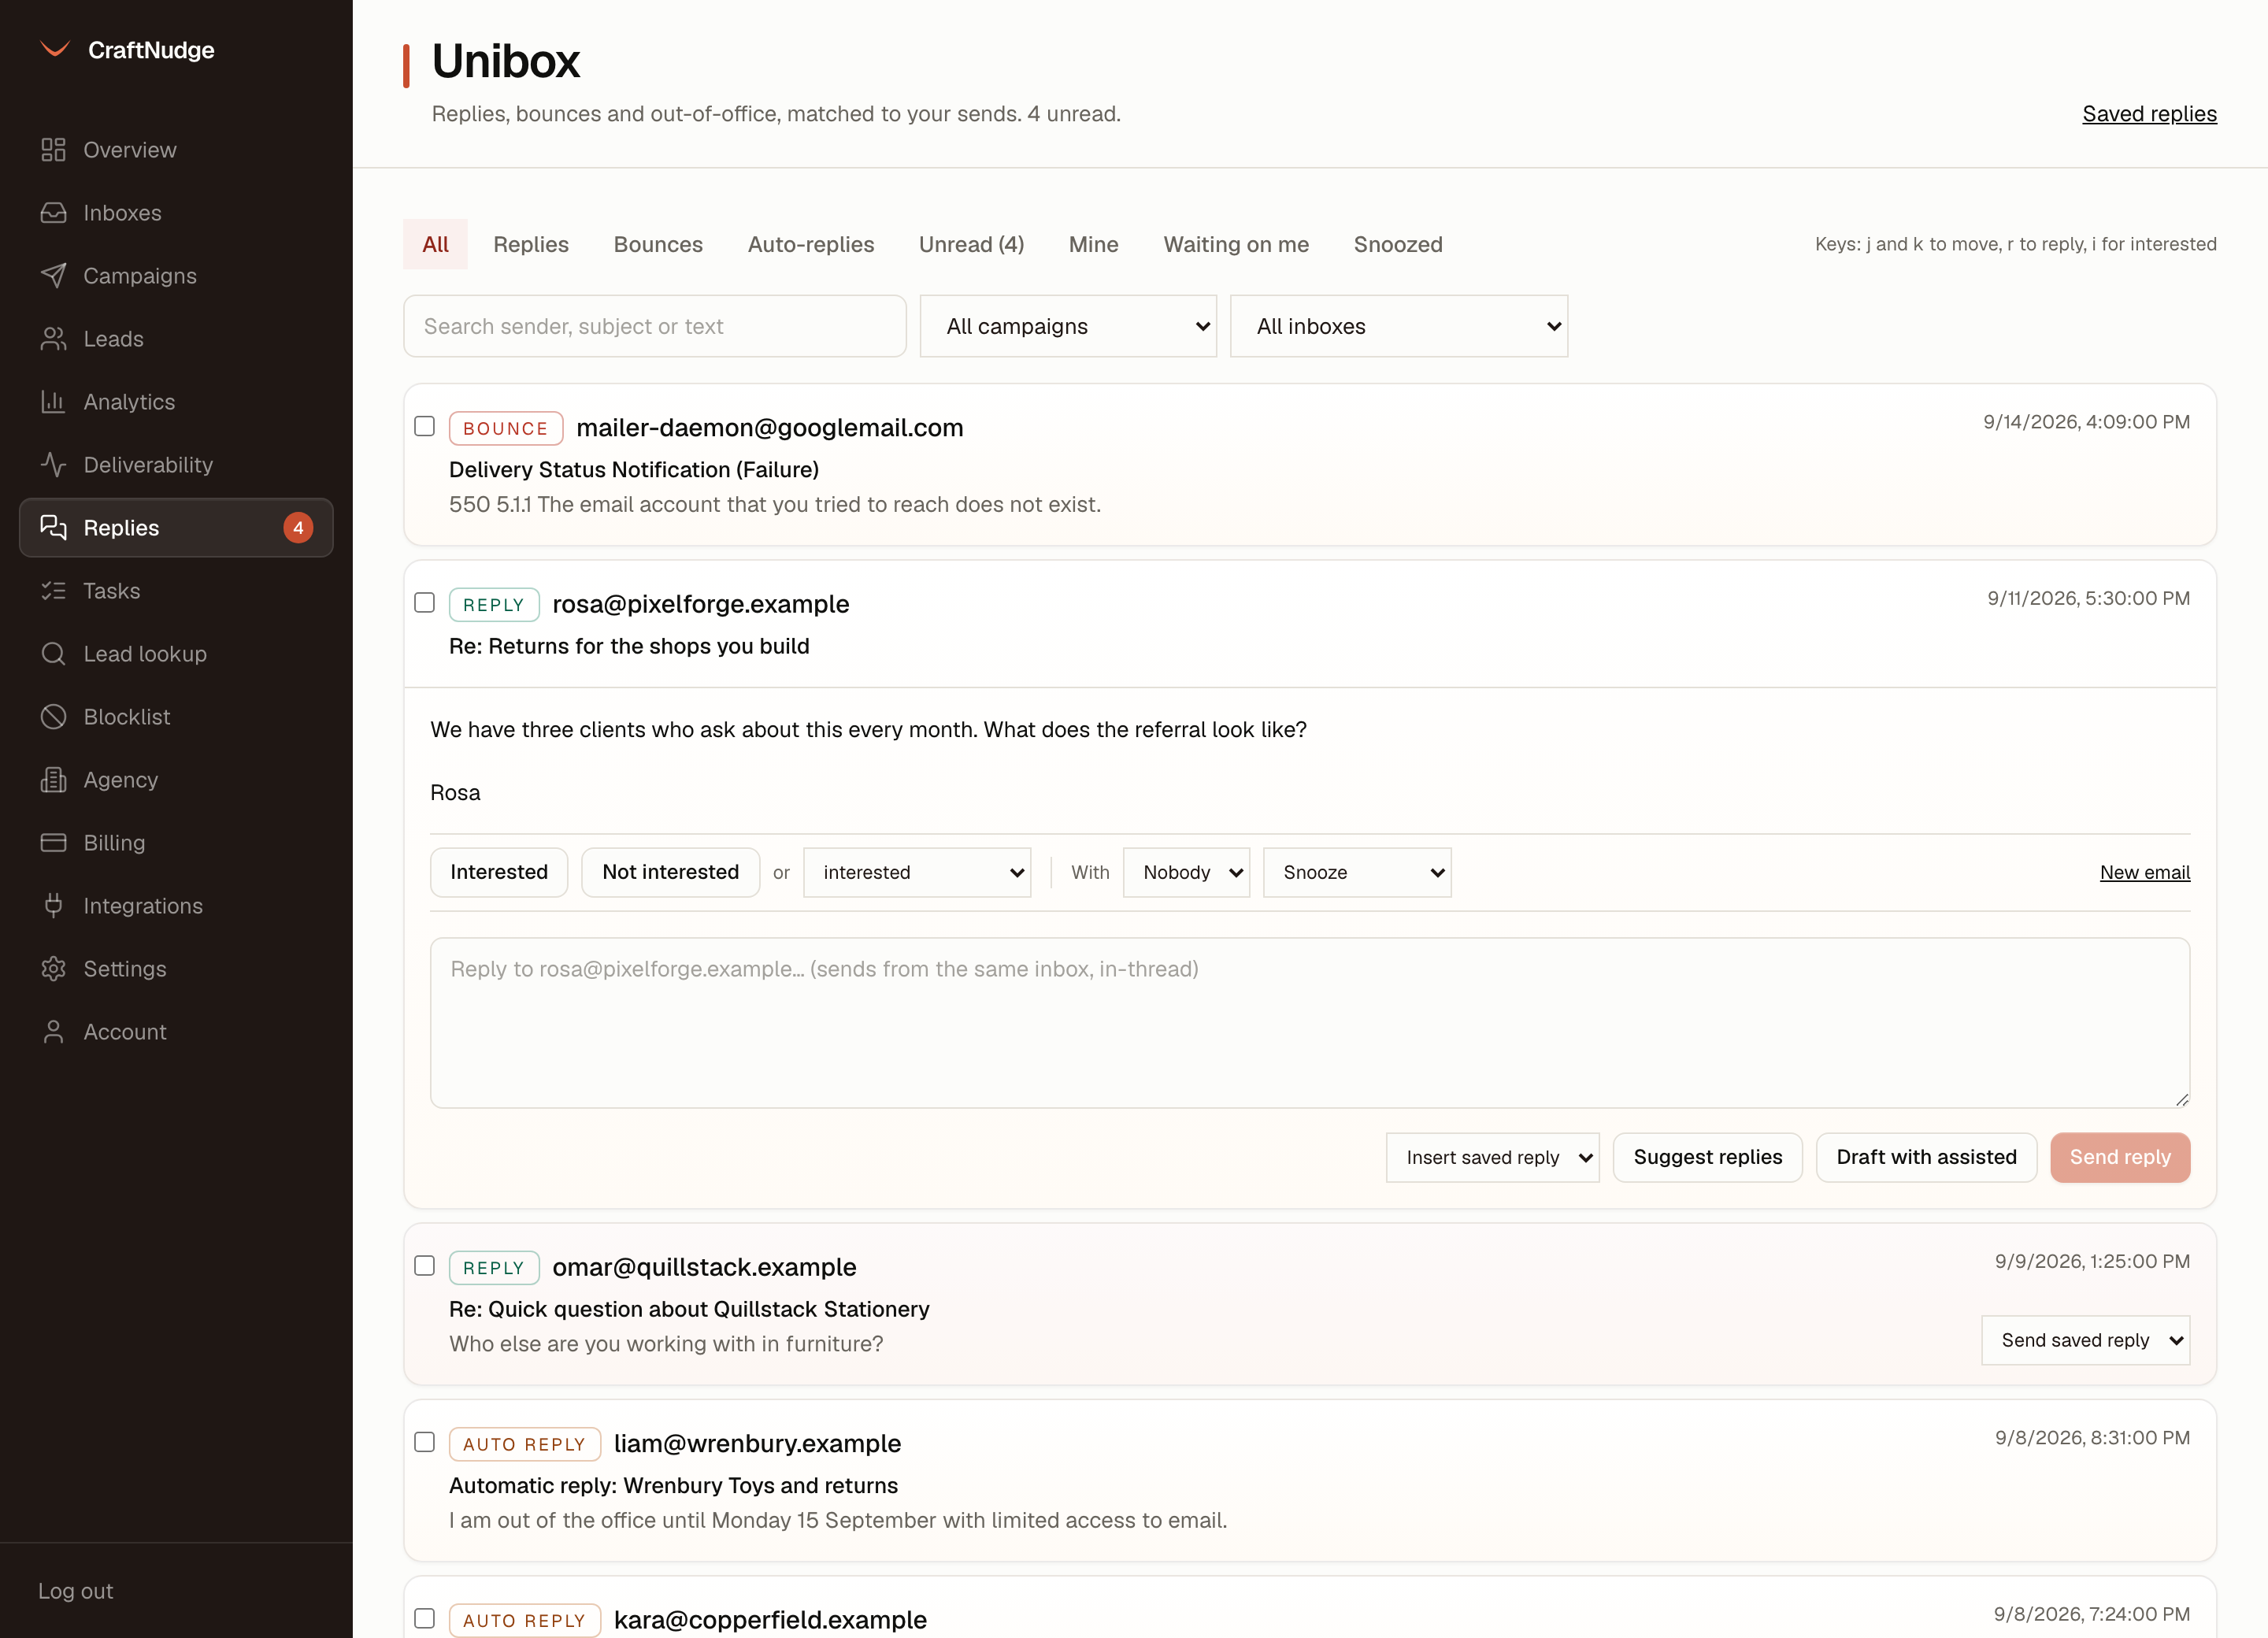This screenshot has width=2268, height=1638.
Task: Tick the checkbox for rosa@pixelforge.example
Action: click(x=425, y=602)
